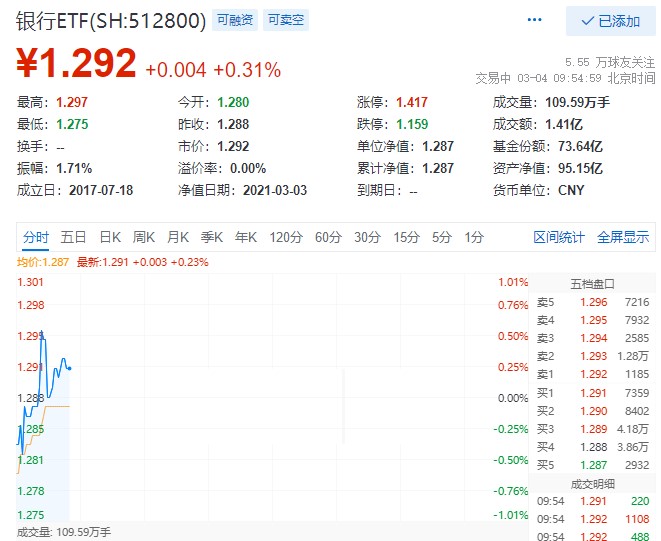This screenshot has height=541, width=661.
Task: Click the latest price dot on the chart
Action: click(70, 369)
